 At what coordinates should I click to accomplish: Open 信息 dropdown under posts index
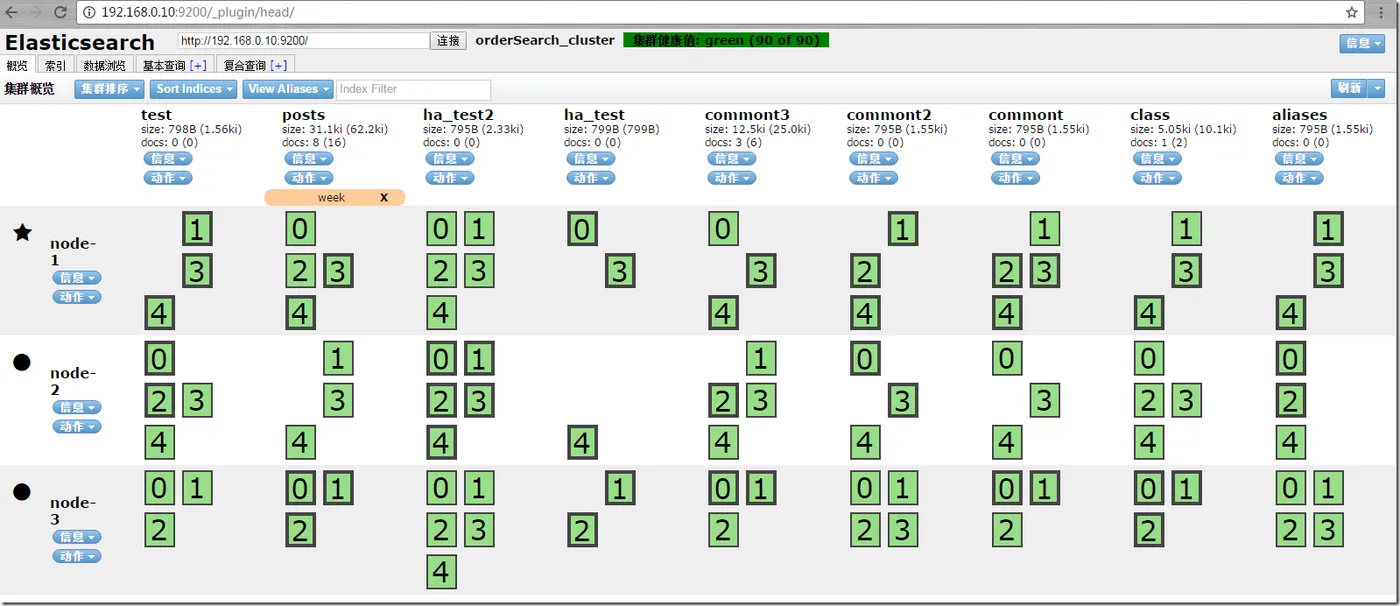[308, 159]
